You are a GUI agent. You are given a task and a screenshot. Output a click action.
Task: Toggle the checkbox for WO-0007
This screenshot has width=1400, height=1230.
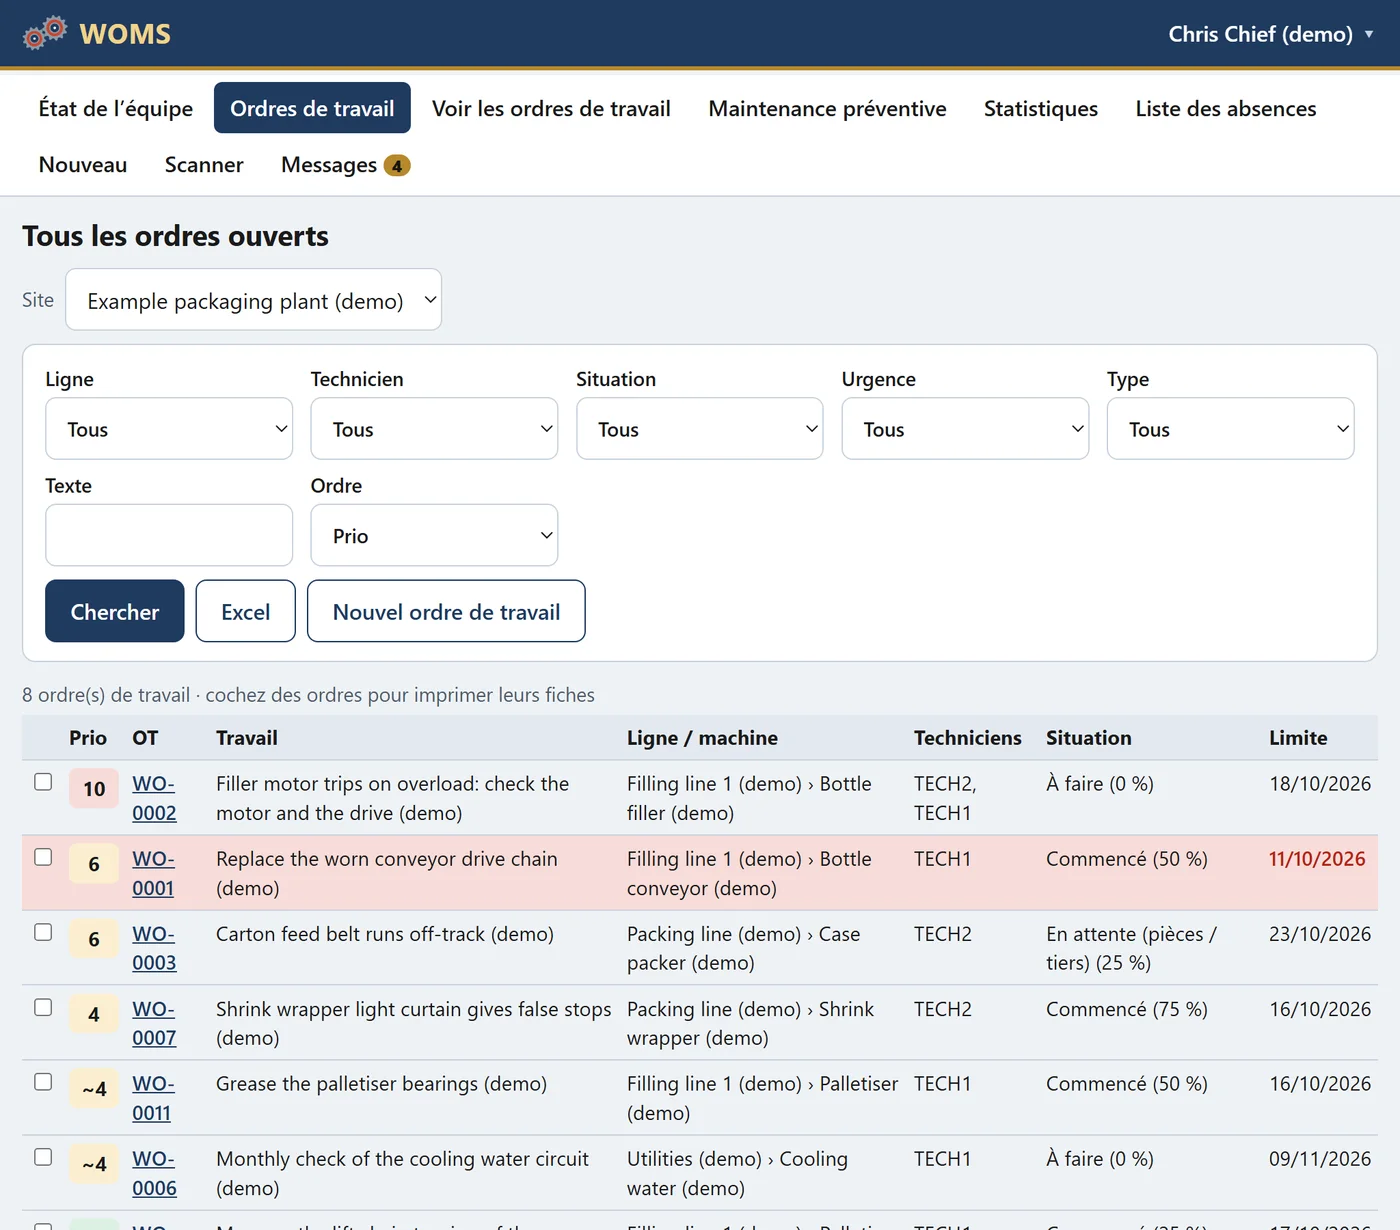click(x=43, y=1007)
